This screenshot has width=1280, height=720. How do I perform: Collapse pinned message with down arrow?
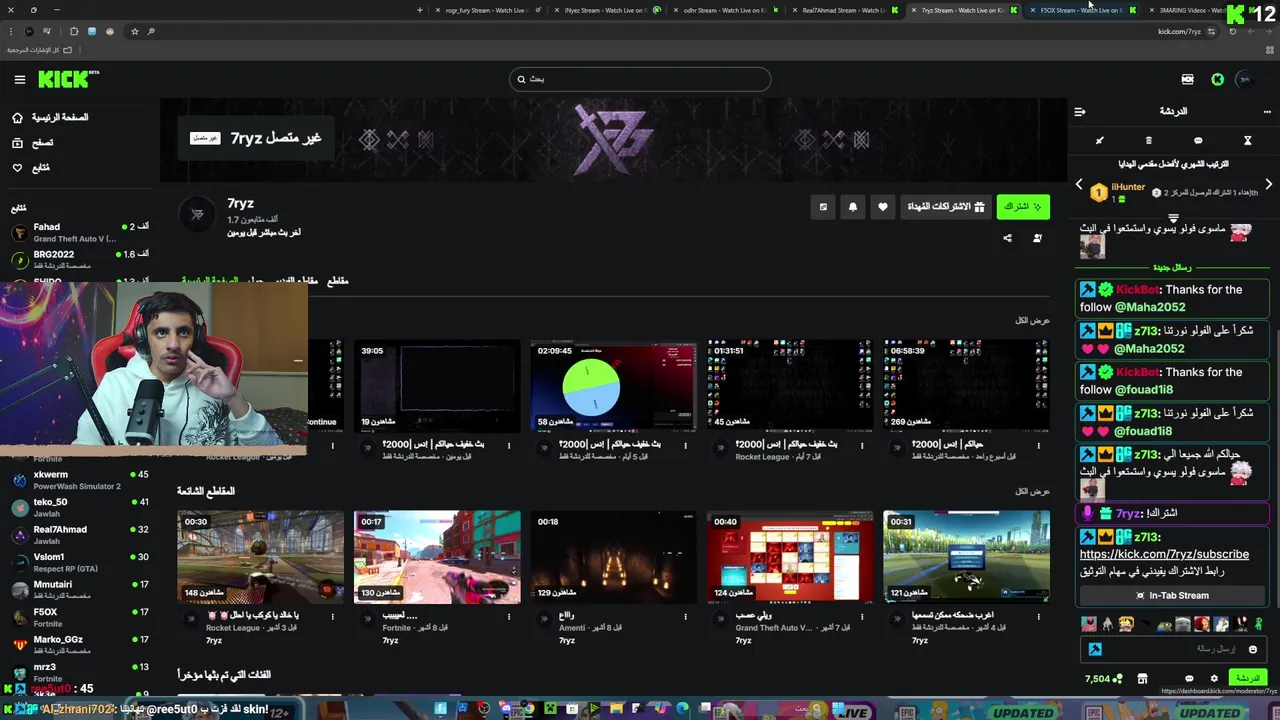click(x=1173, y=217)
